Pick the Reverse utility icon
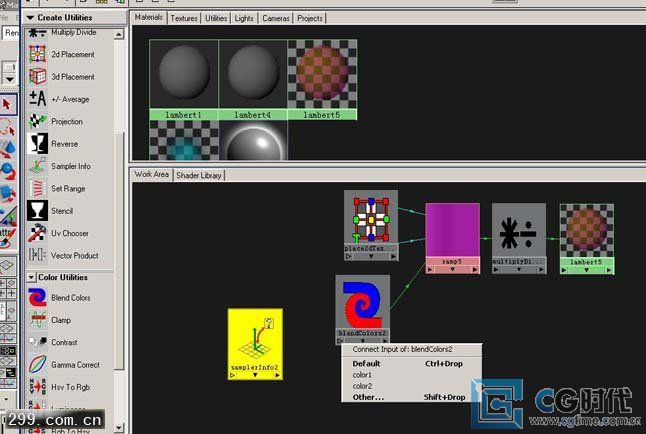This screenshot has height=434, width=646. 37,143
